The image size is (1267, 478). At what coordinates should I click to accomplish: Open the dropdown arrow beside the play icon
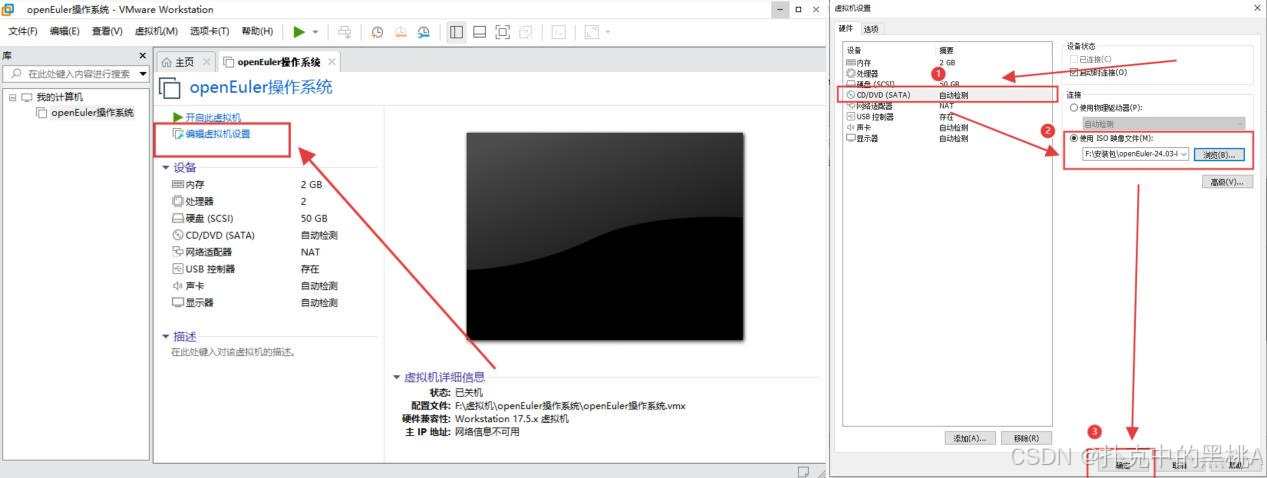(316, 32)
